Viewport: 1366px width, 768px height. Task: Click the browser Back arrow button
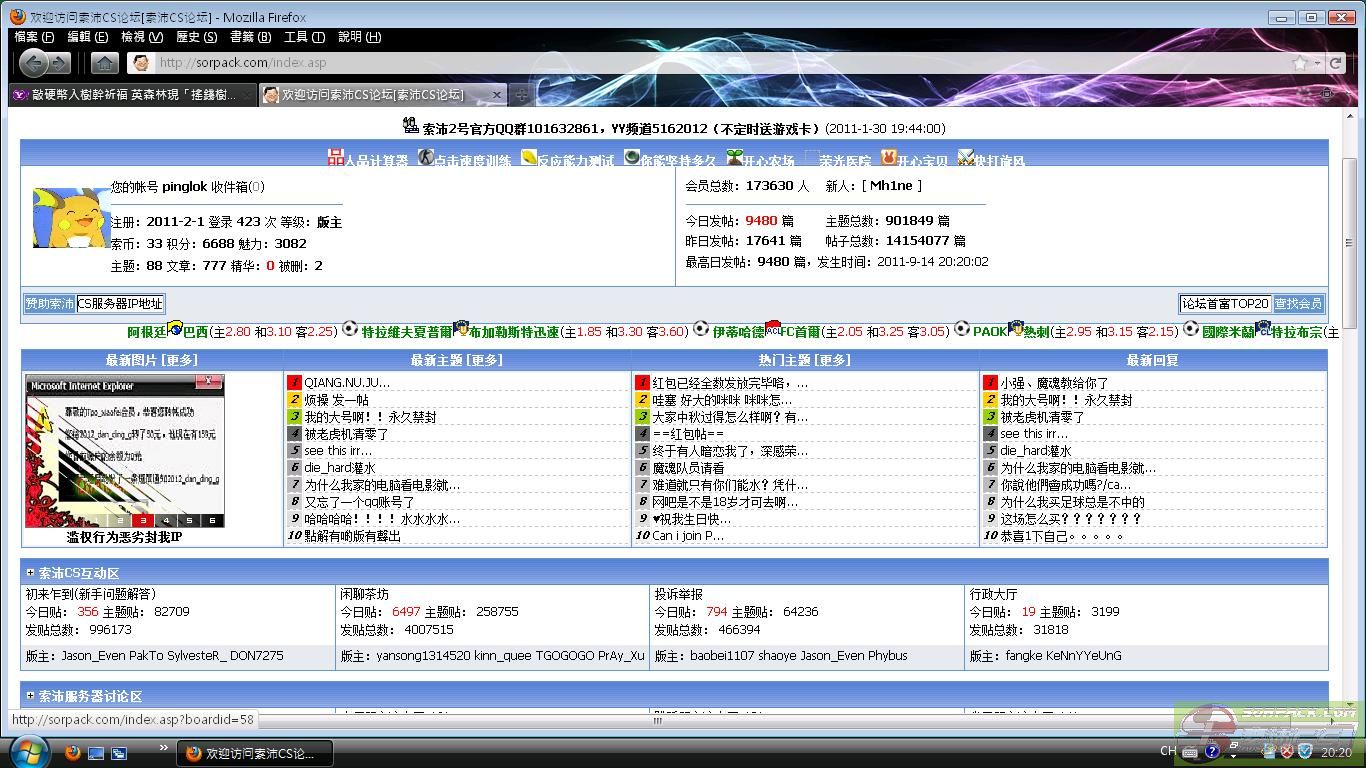pos(34,63)
